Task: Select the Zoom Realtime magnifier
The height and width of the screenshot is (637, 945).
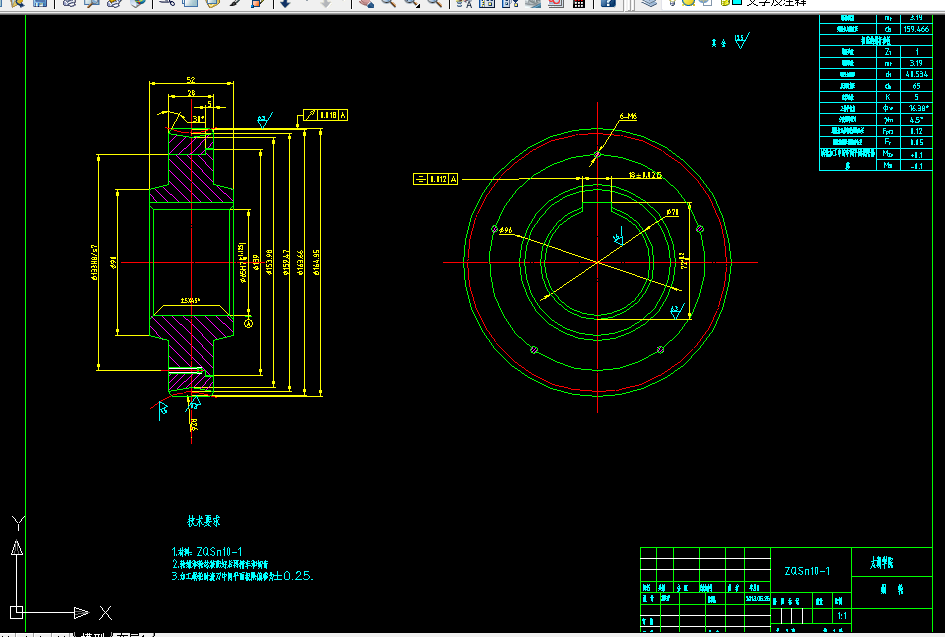Action: (389, 3)
